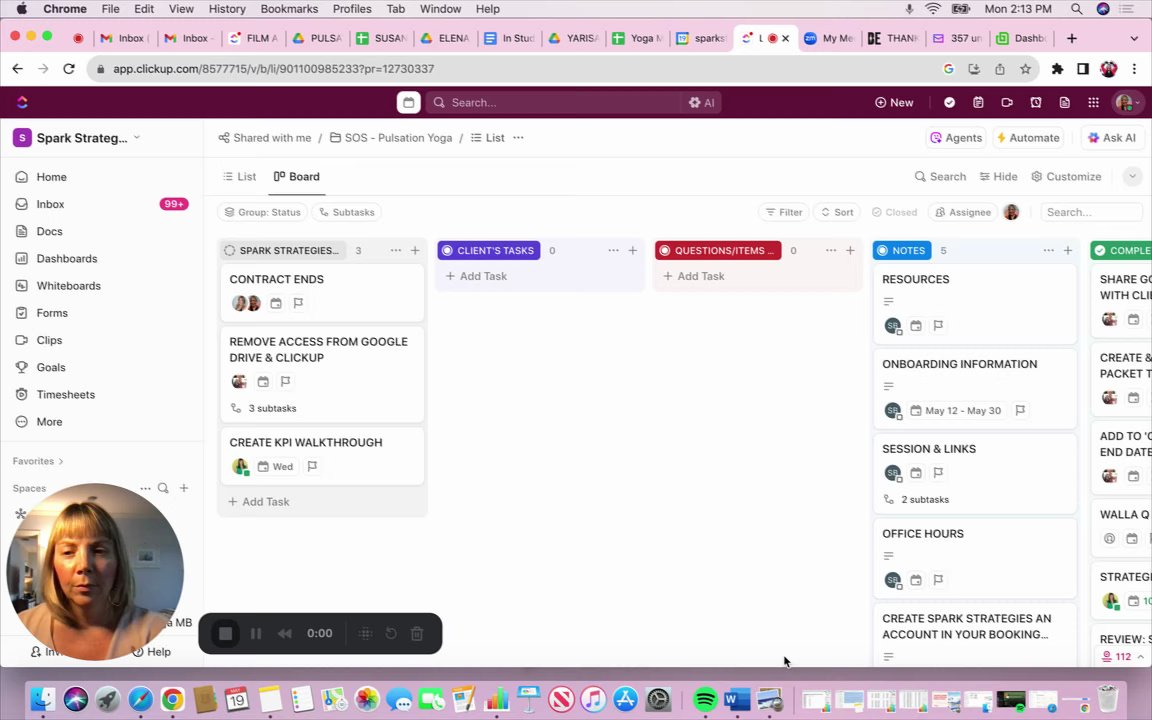Click the New button
Screen dimensions: 1152x720
tap(894, 103)
